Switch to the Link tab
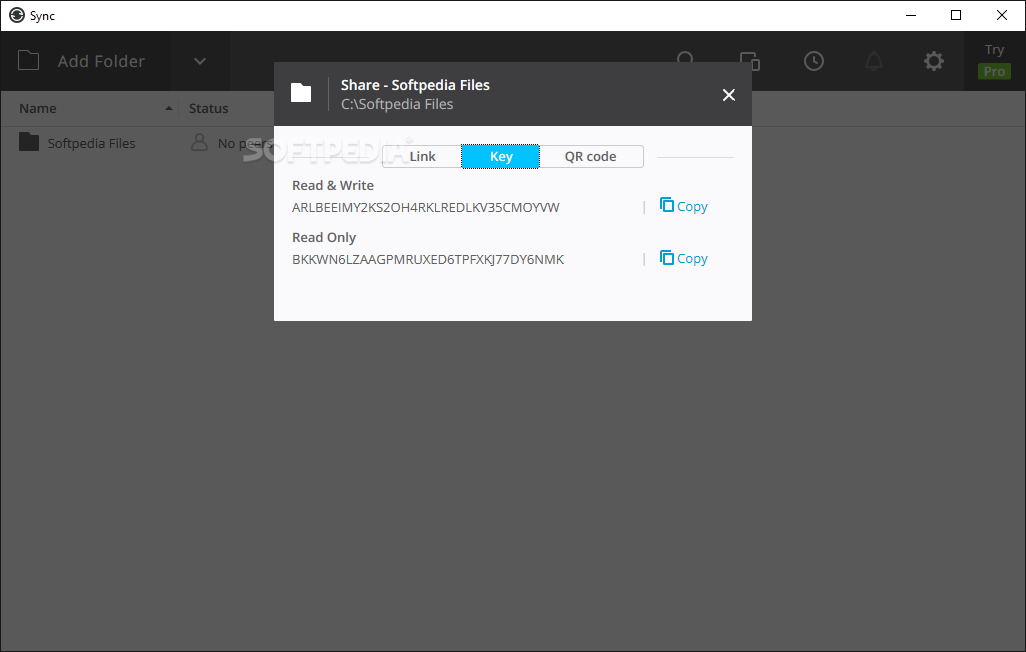The width and height of the screenshot is (1026, 652). pyautogui.click(x=422, y=156)
